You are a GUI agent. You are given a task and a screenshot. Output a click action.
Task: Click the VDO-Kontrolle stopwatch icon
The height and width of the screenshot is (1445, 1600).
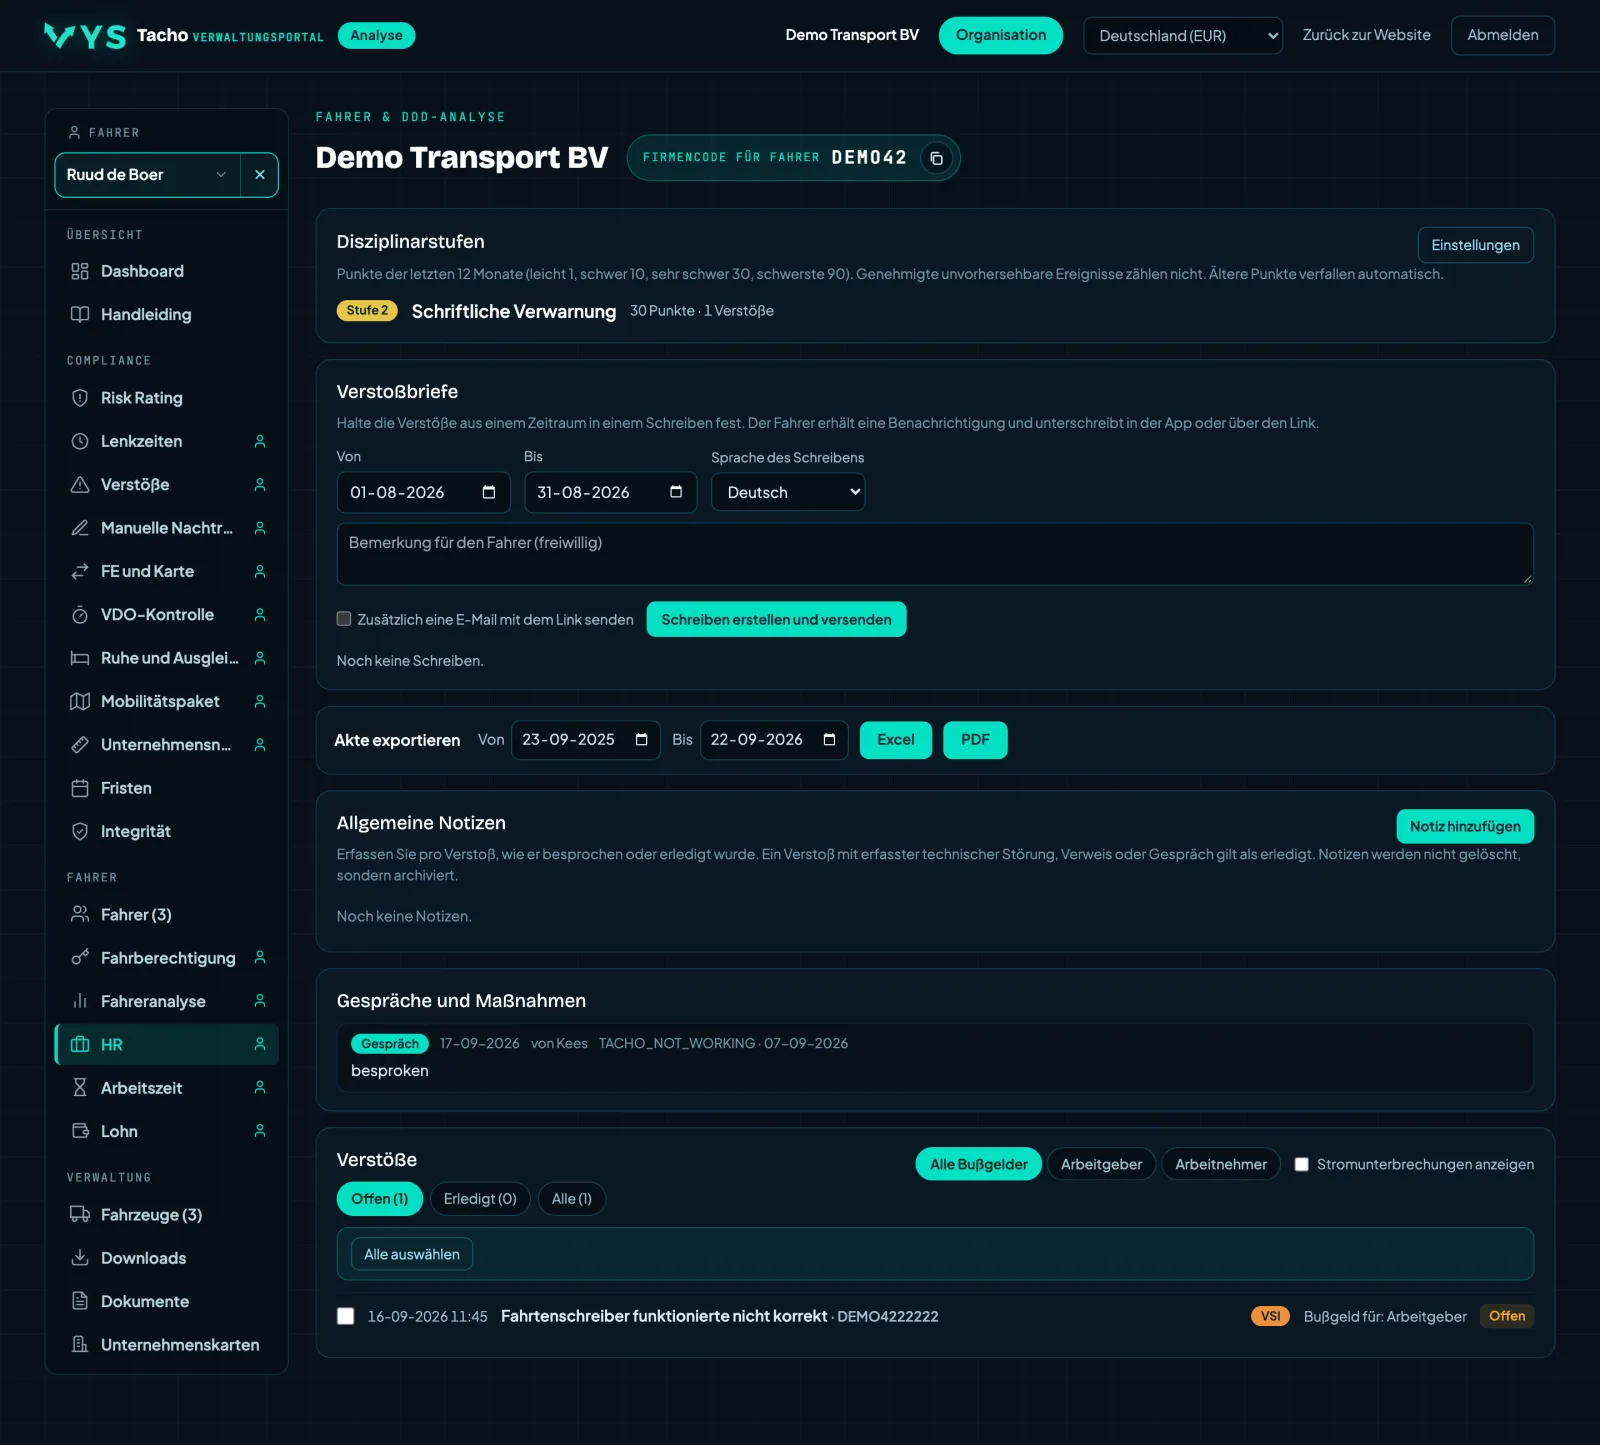point(80,615)
